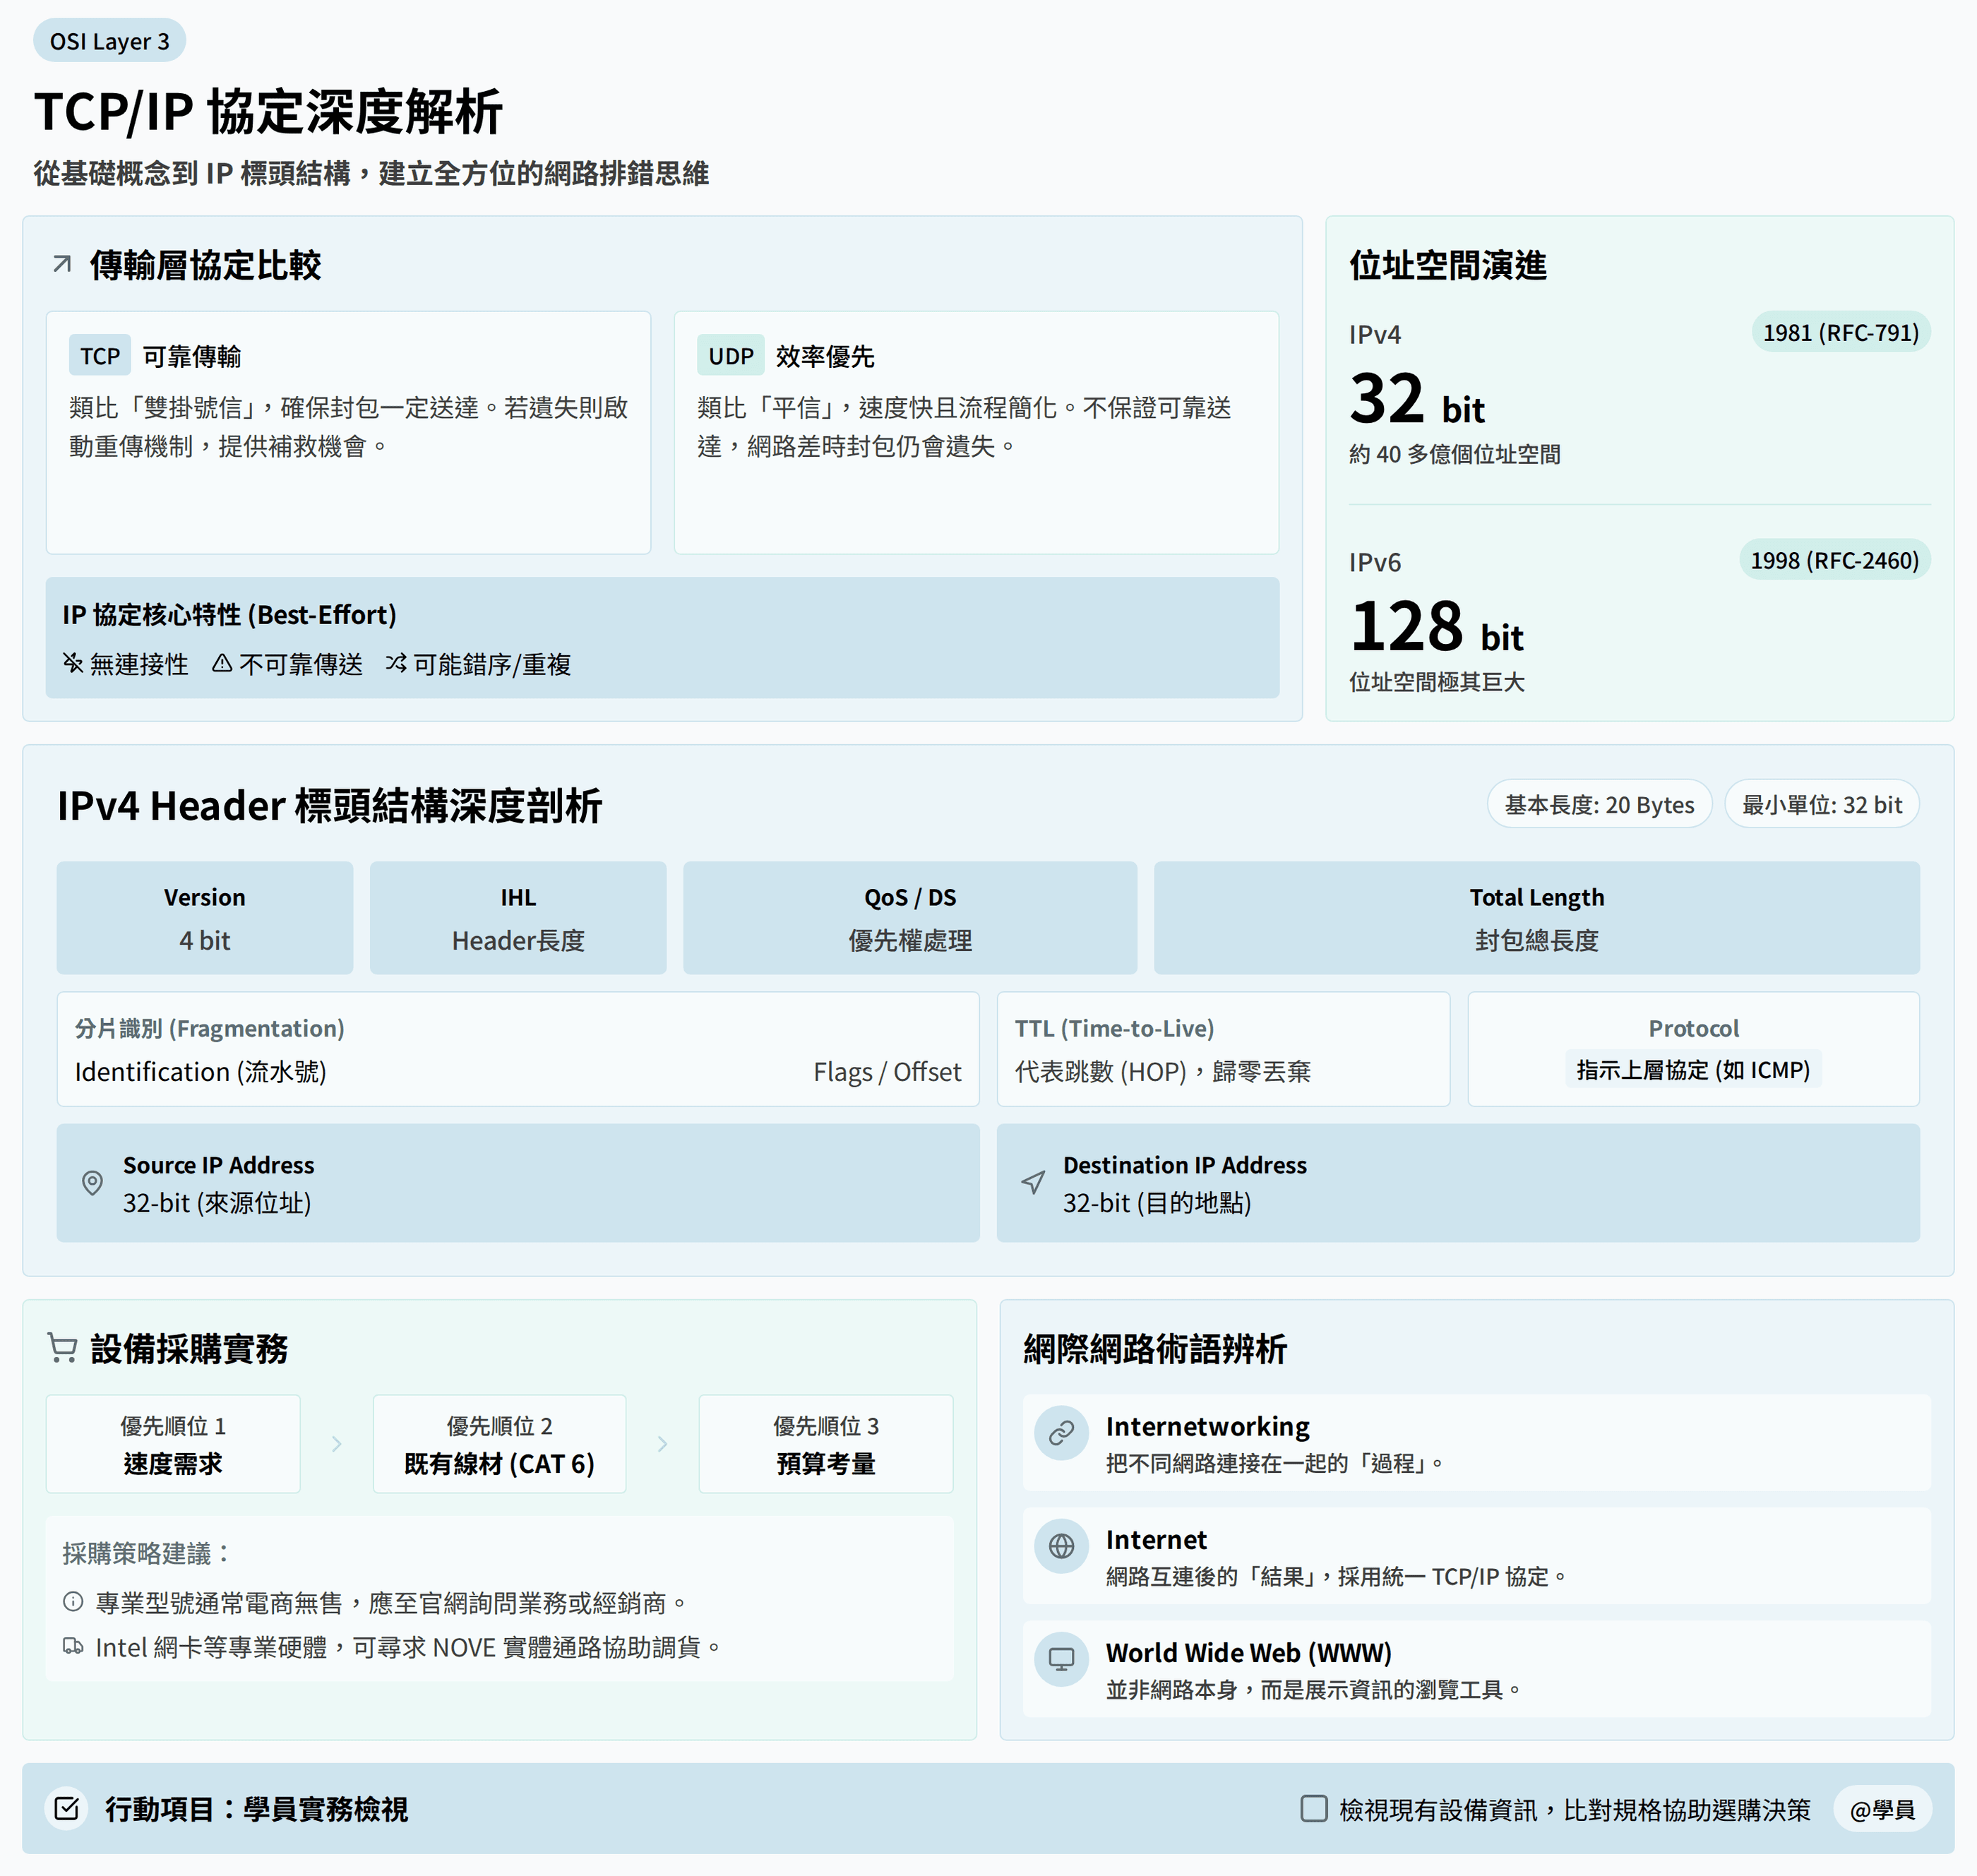
Task: Click the link chain icon for Internetworking
Action: pyautogui.click(x=1061, y=1433)
